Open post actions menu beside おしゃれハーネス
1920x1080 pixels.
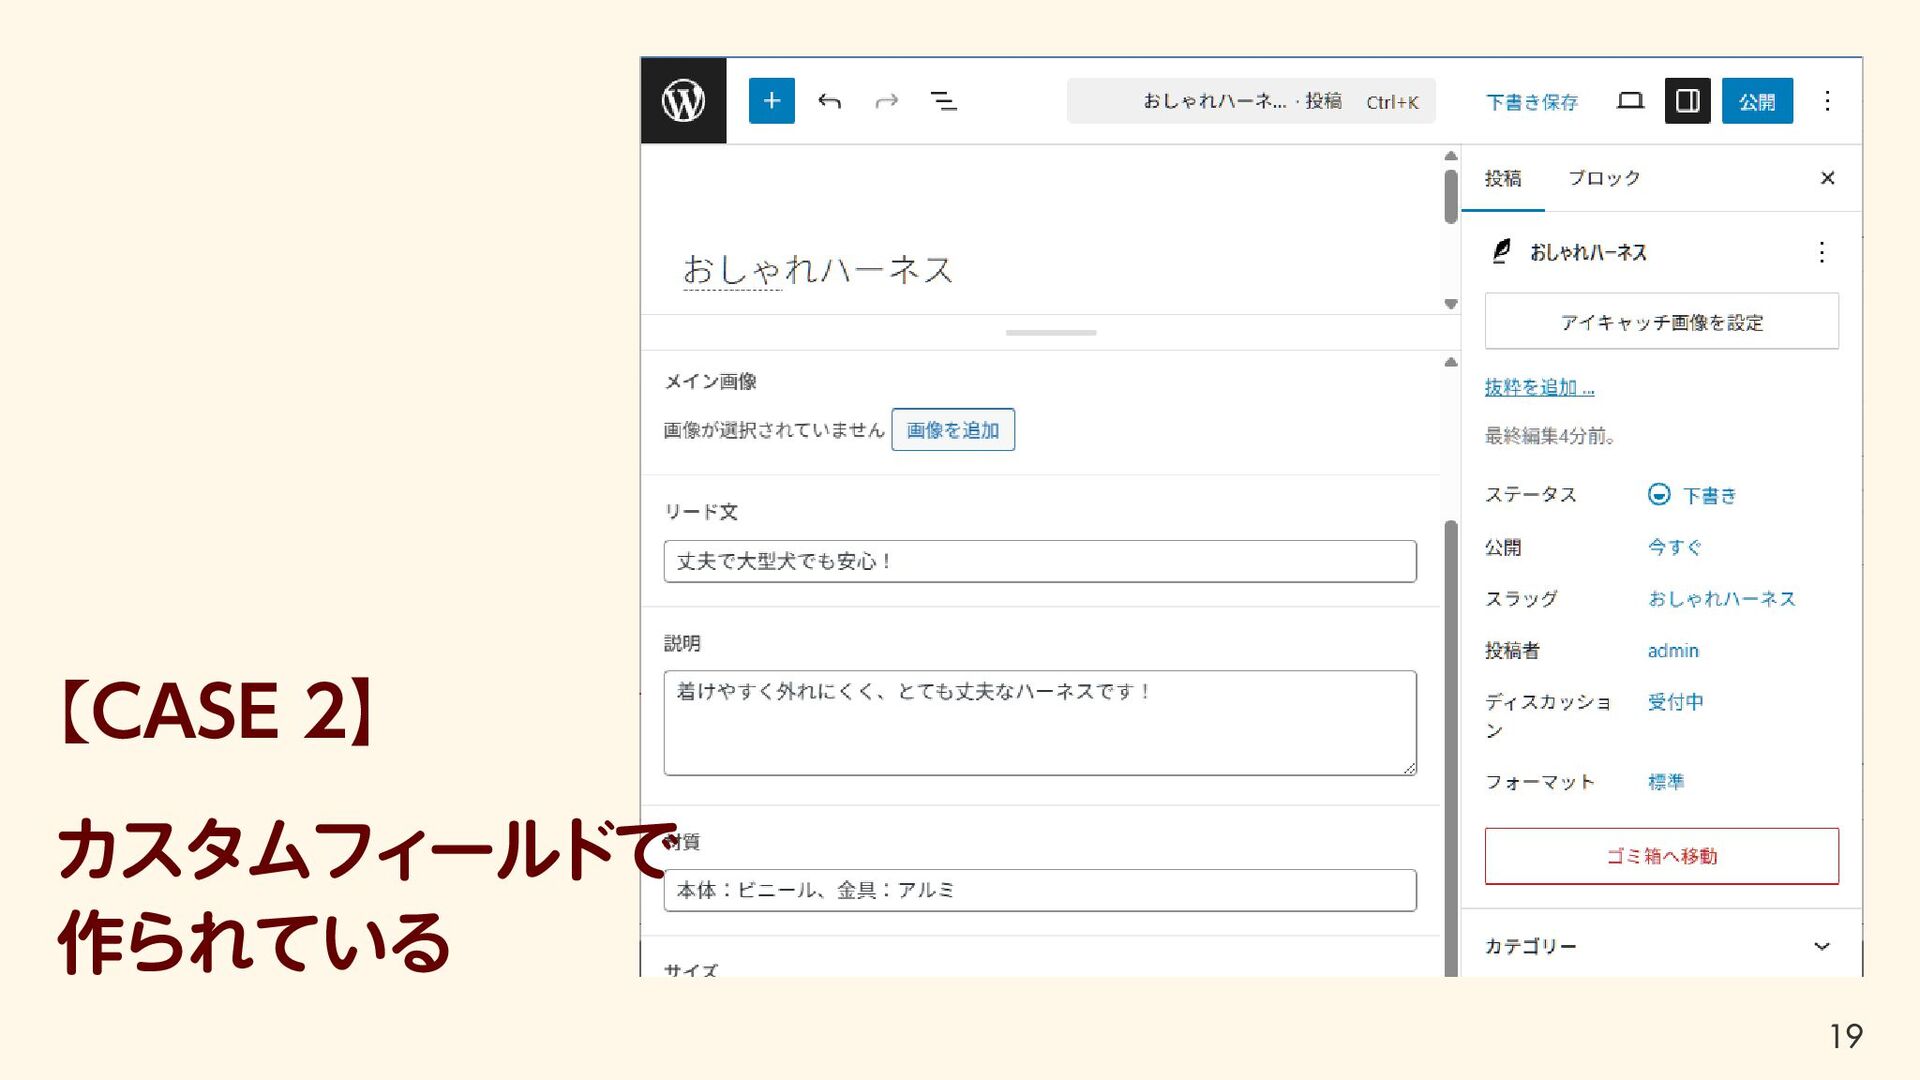[1821, 252]
